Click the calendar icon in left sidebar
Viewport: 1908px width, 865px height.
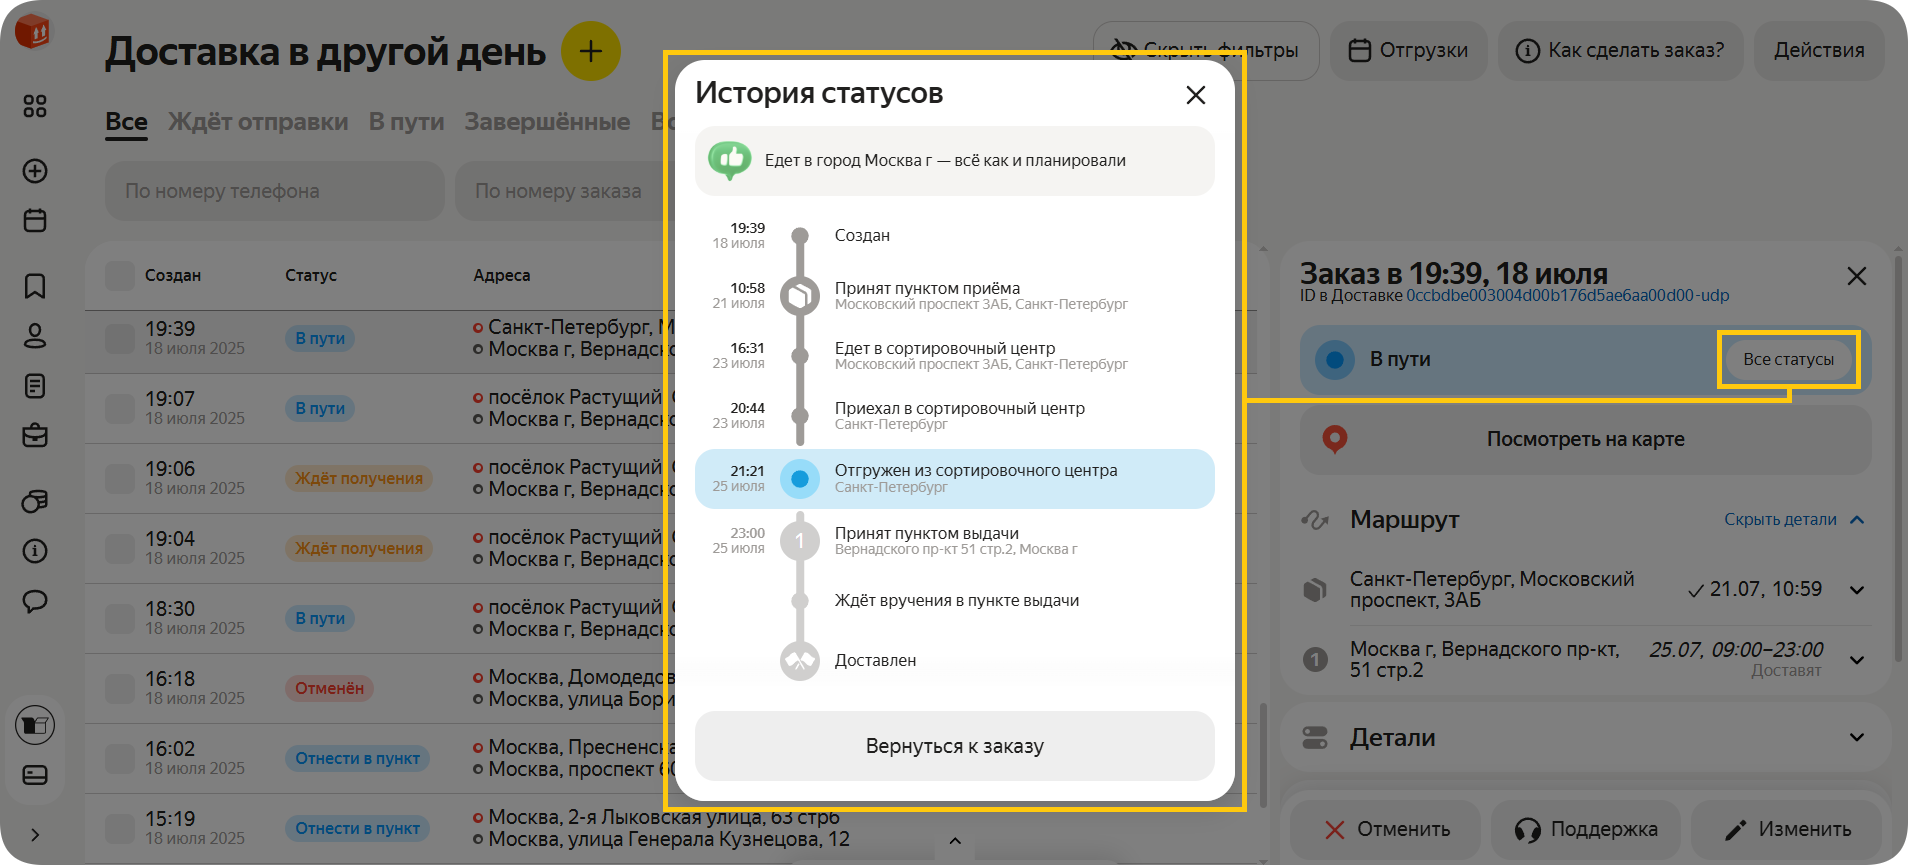coord(35,220)
